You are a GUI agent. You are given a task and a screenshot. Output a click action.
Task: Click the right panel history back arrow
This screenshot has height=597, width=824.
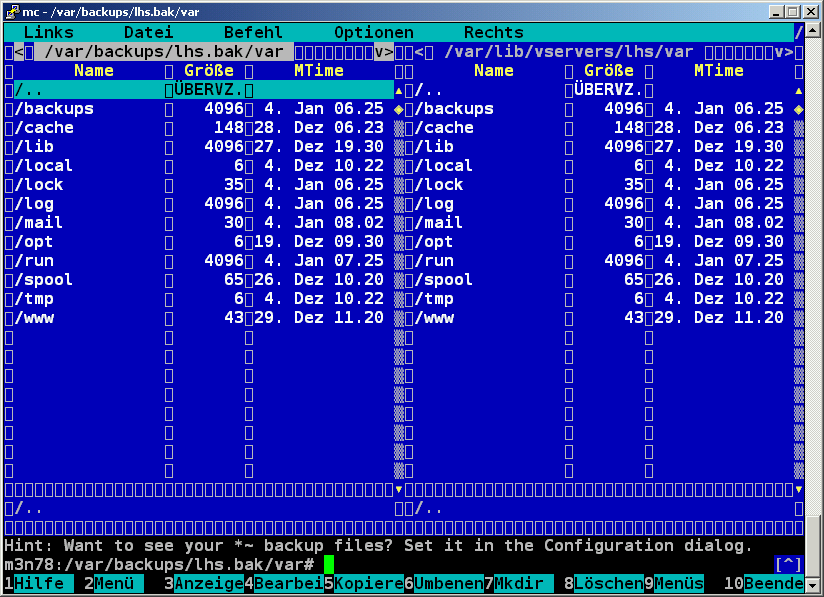click(419, 51)
